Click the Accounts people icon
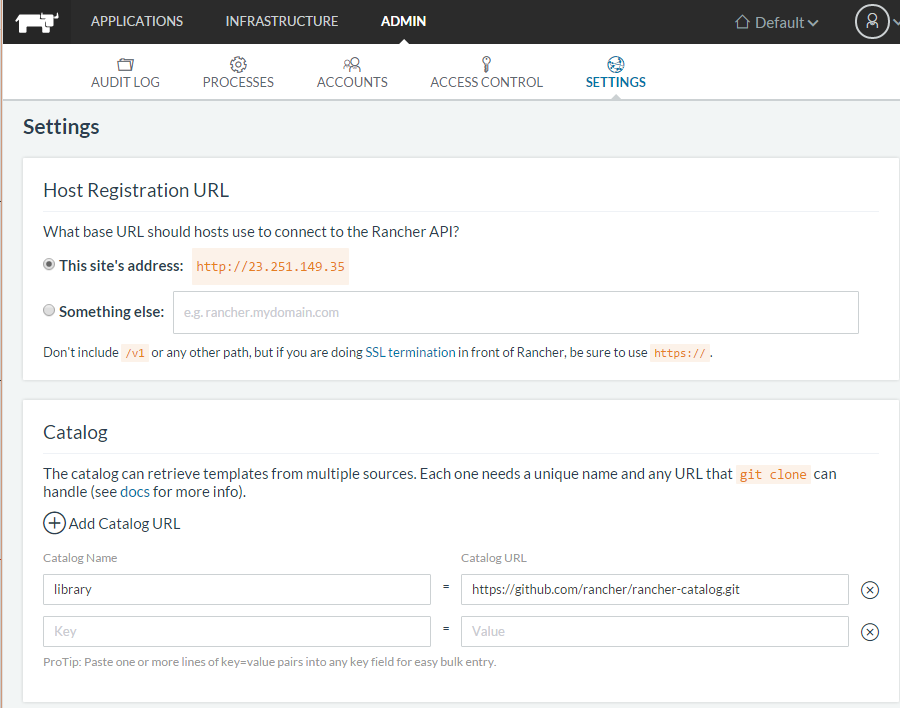 pyautogui.click(x=352, y=64)
